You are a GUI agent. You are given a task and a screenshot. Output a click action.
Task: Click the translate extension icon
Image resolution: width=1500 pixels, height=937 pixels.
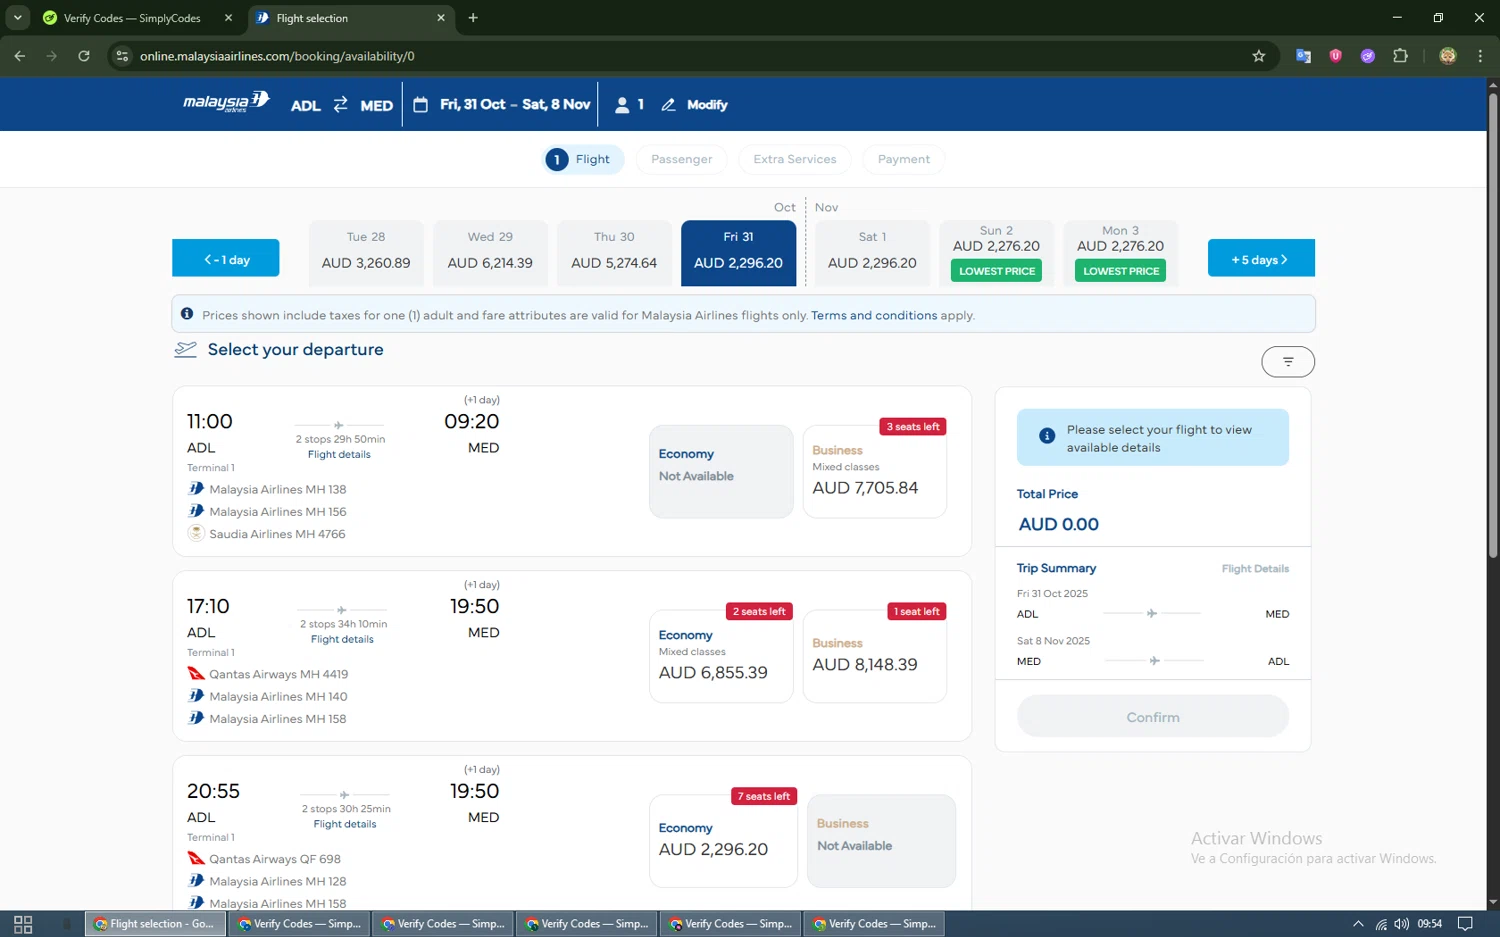(1303, 56)
